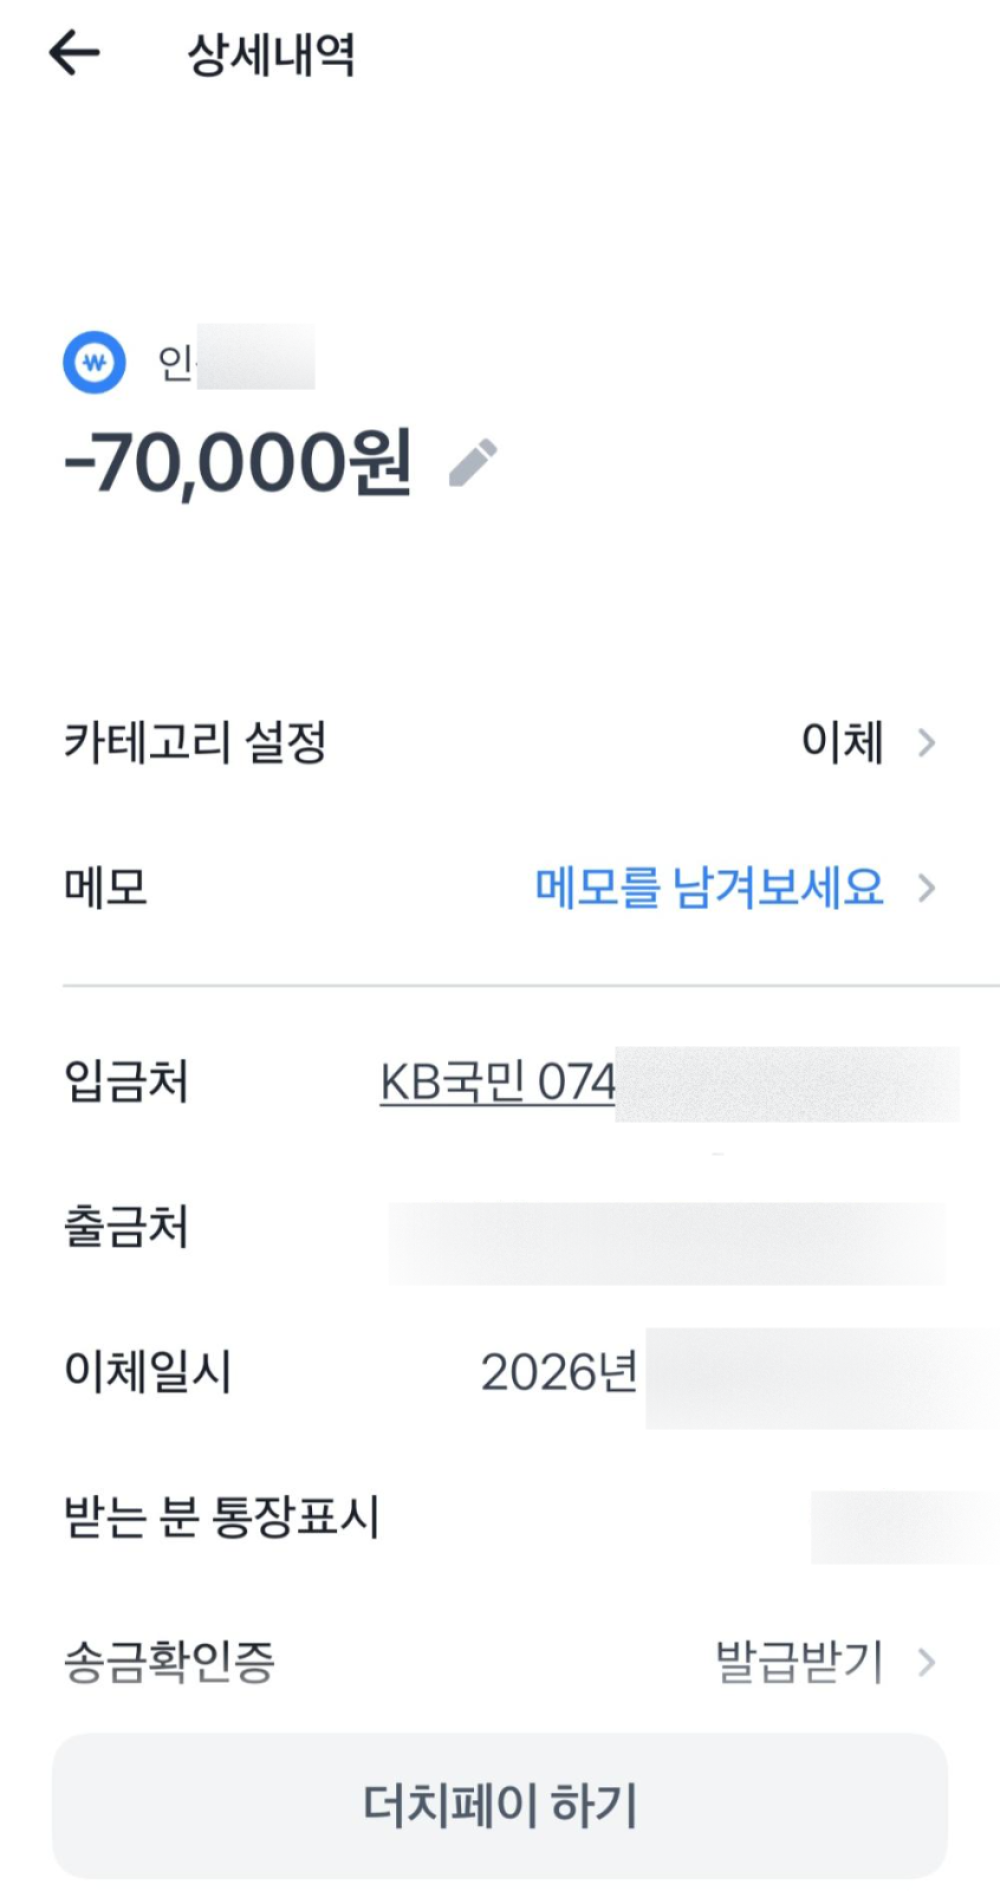Tap the 더치페이 하기 button
The width and height of the screenshot is (1000, 1891).
coord(500,1805)
